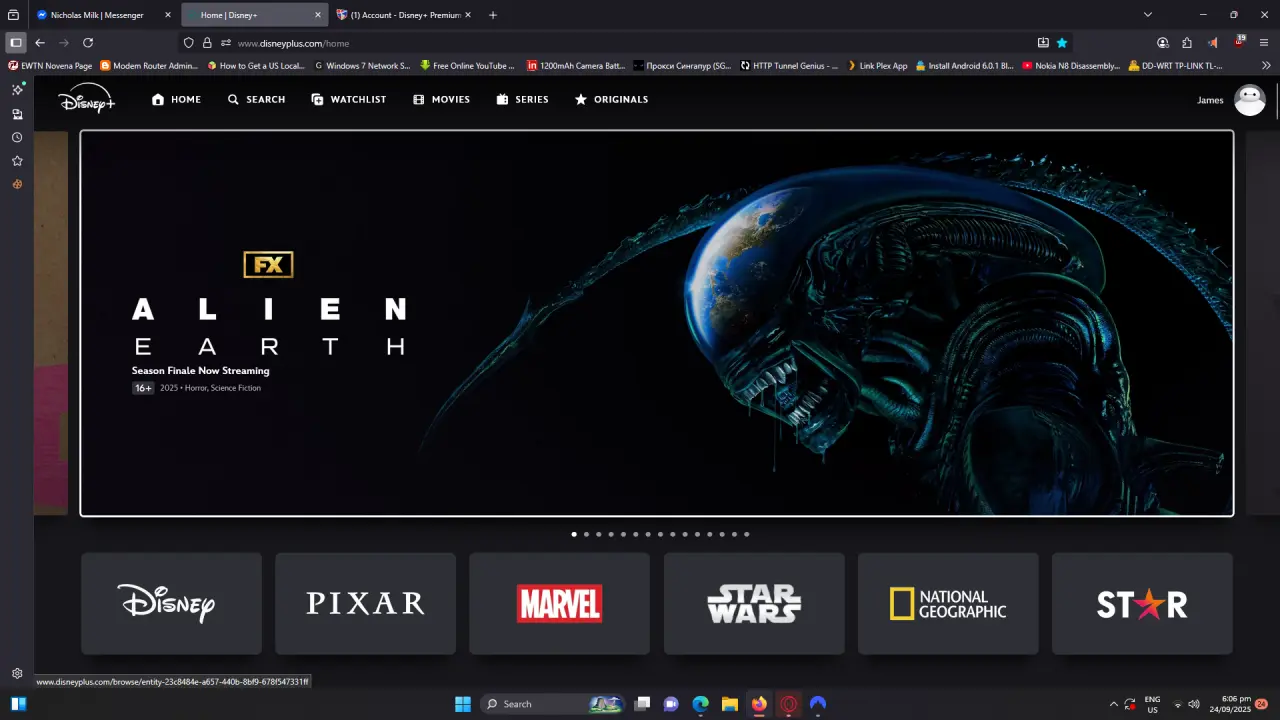Switch to the Nicholas Milk Messenger tab
This screenshot has width=1280, height=720.
click(103, 15)
